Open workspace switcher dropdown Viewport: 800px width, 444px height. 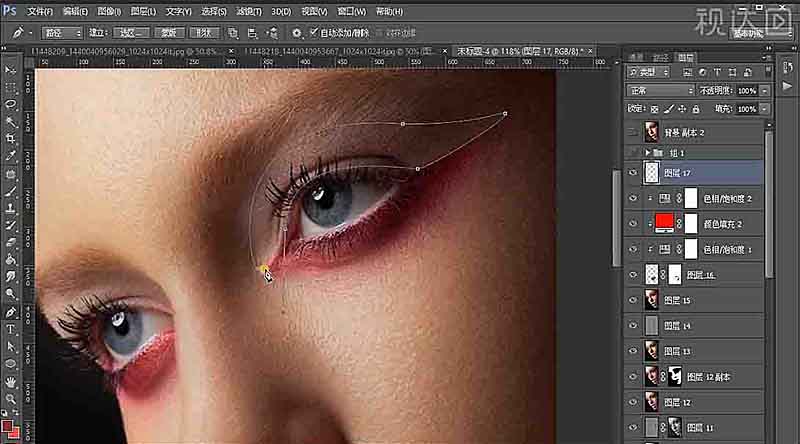tap(761, 33)
